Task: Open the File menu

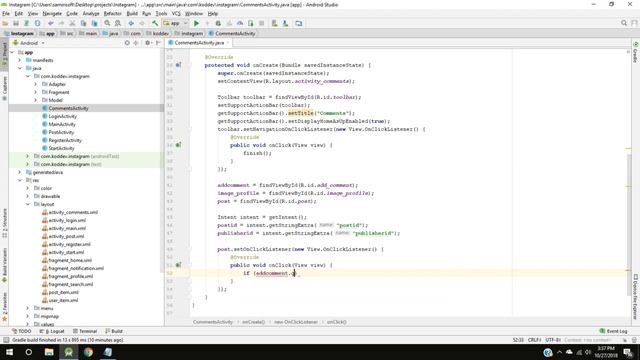Action: click(6, 13)
